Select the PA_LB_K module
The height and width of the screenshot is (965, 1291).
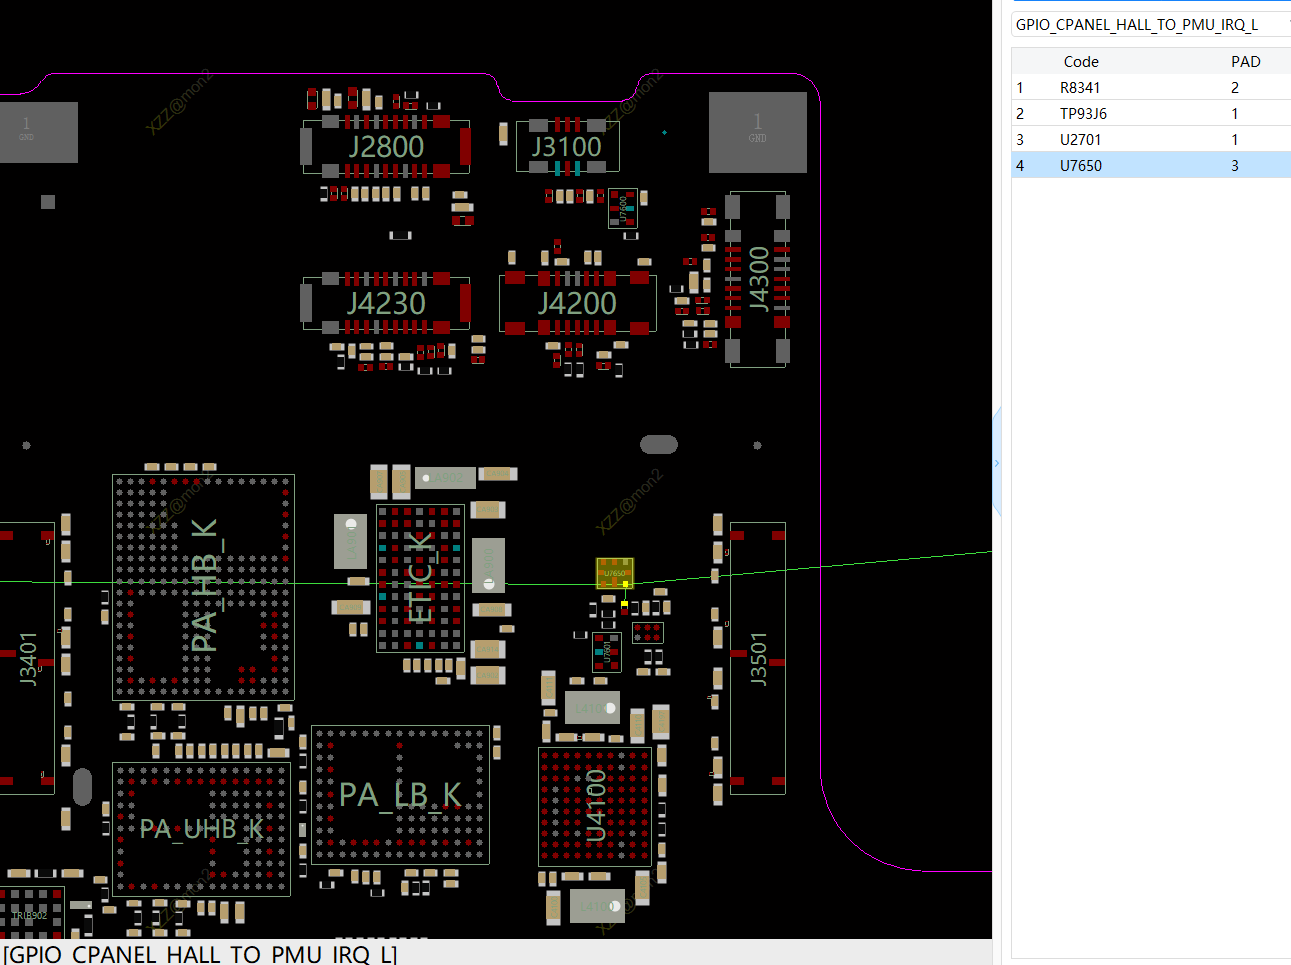pos(400,795)
